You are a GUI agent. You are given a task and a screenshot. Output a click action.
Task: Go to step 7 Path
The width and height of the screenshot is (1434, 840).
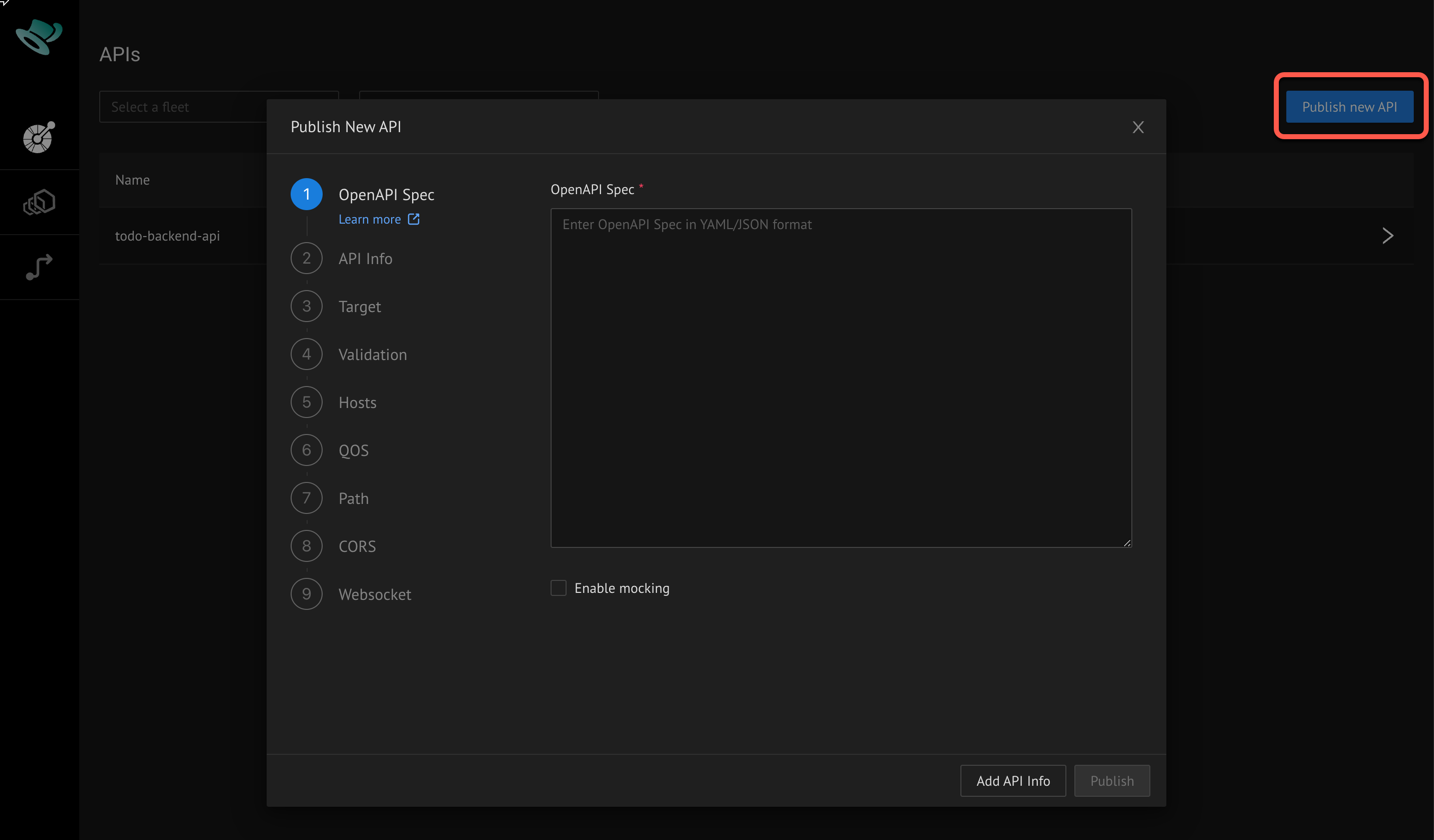tap(330, 498)
